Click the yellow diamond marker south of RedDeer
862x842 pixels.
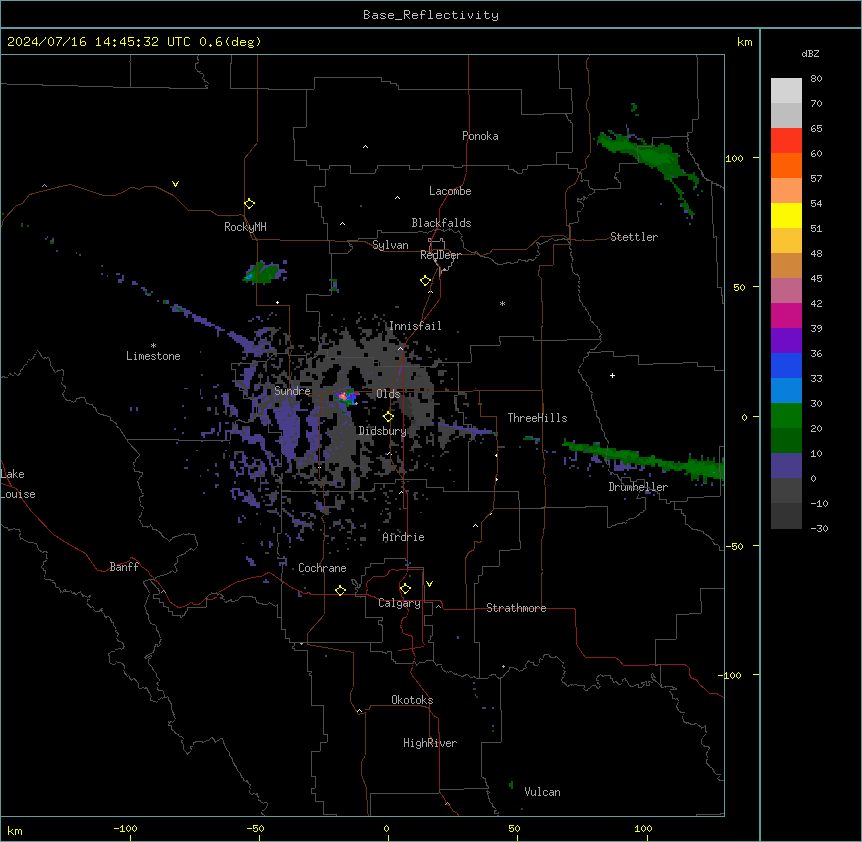pos(425,281)
